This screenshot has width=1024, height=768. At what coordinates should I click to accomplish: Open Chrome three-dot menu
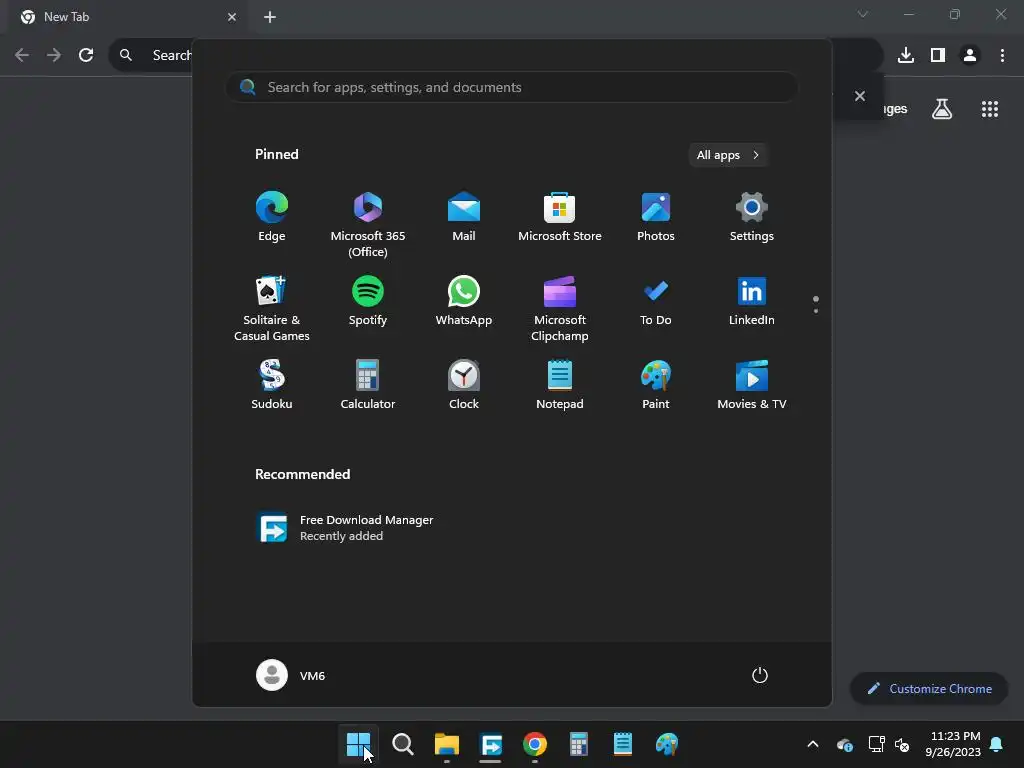[1002, 56]
